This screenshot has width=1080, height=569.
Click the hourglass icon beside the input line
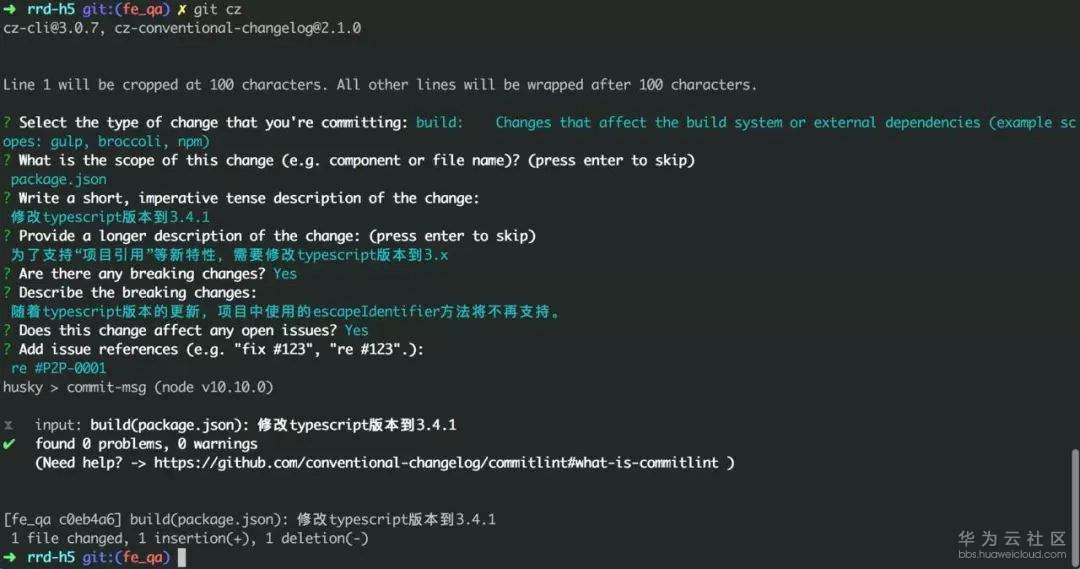click(x=9, y=425)
